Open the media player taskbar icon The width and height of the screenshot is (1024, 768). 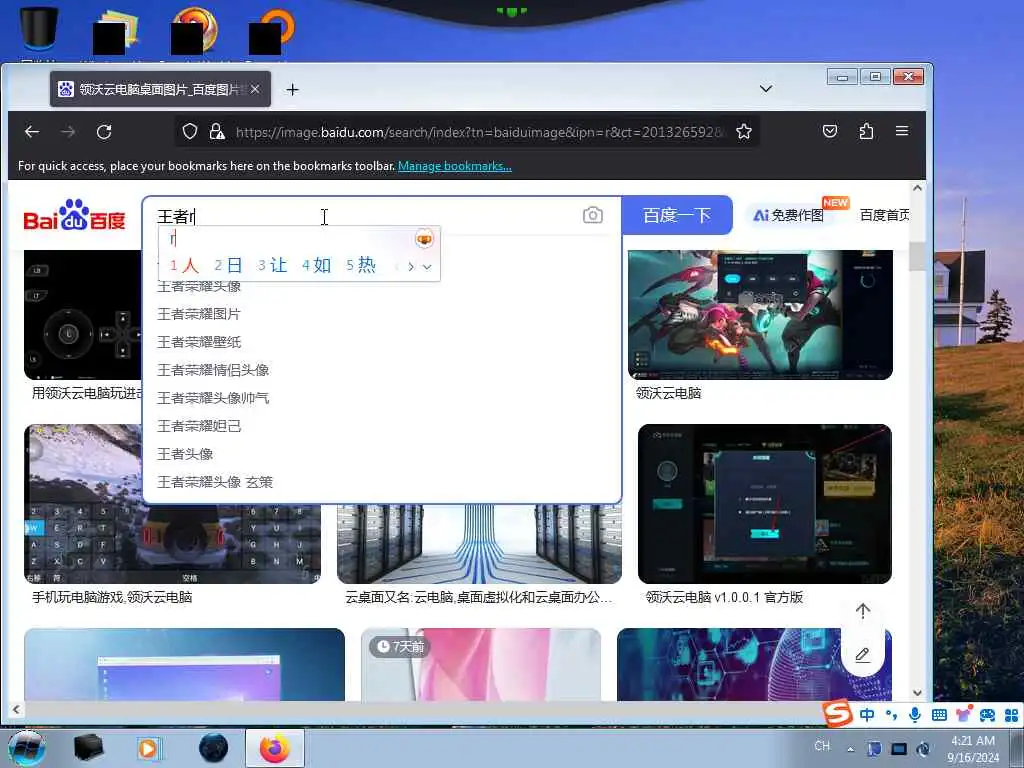tap(148, 748)
